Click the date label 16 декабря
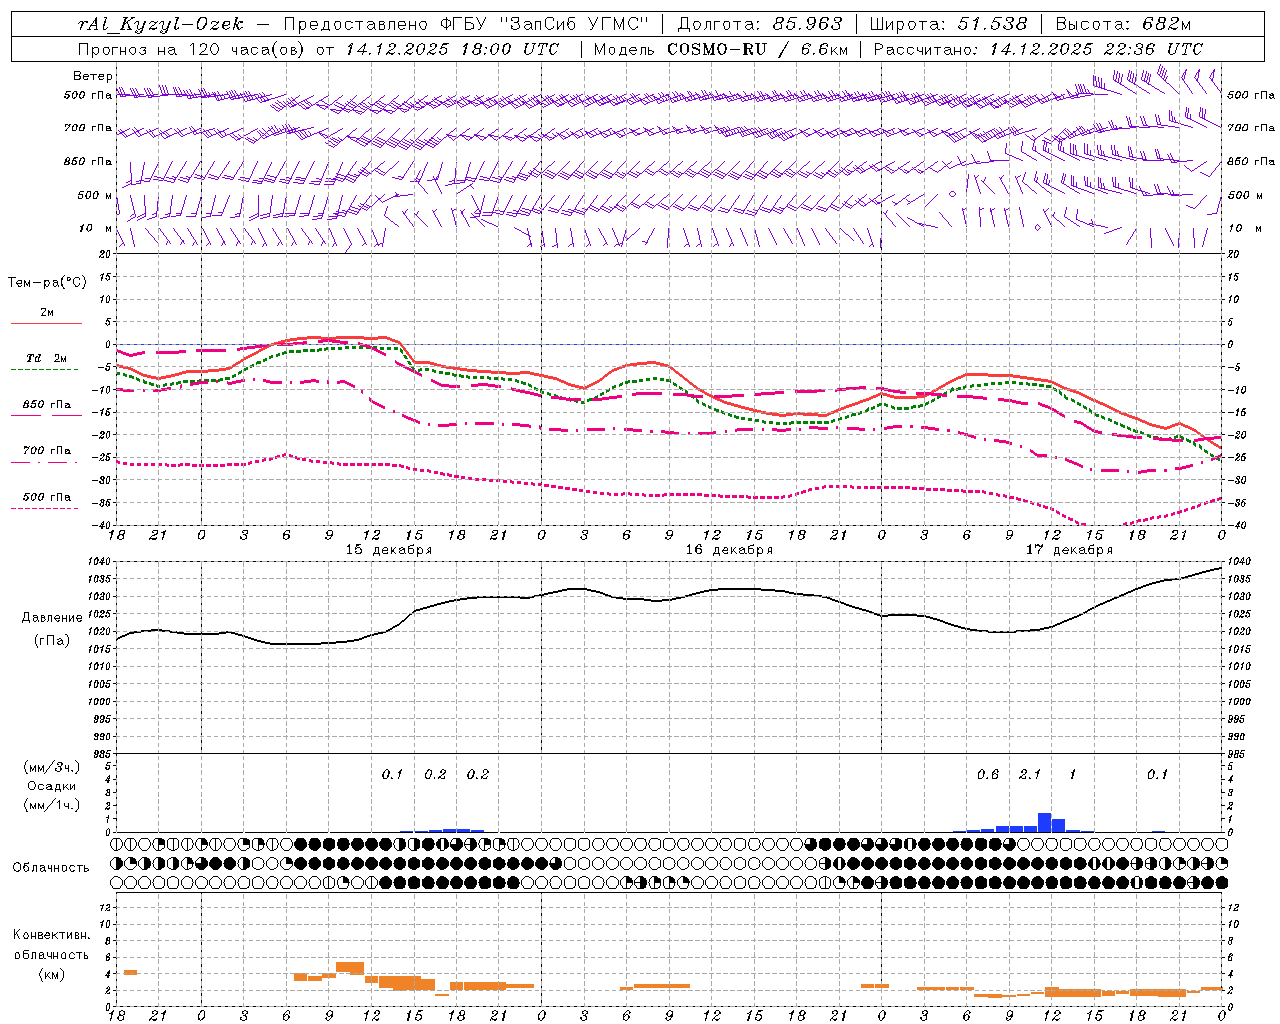1280x1024 pixels. 729,550
